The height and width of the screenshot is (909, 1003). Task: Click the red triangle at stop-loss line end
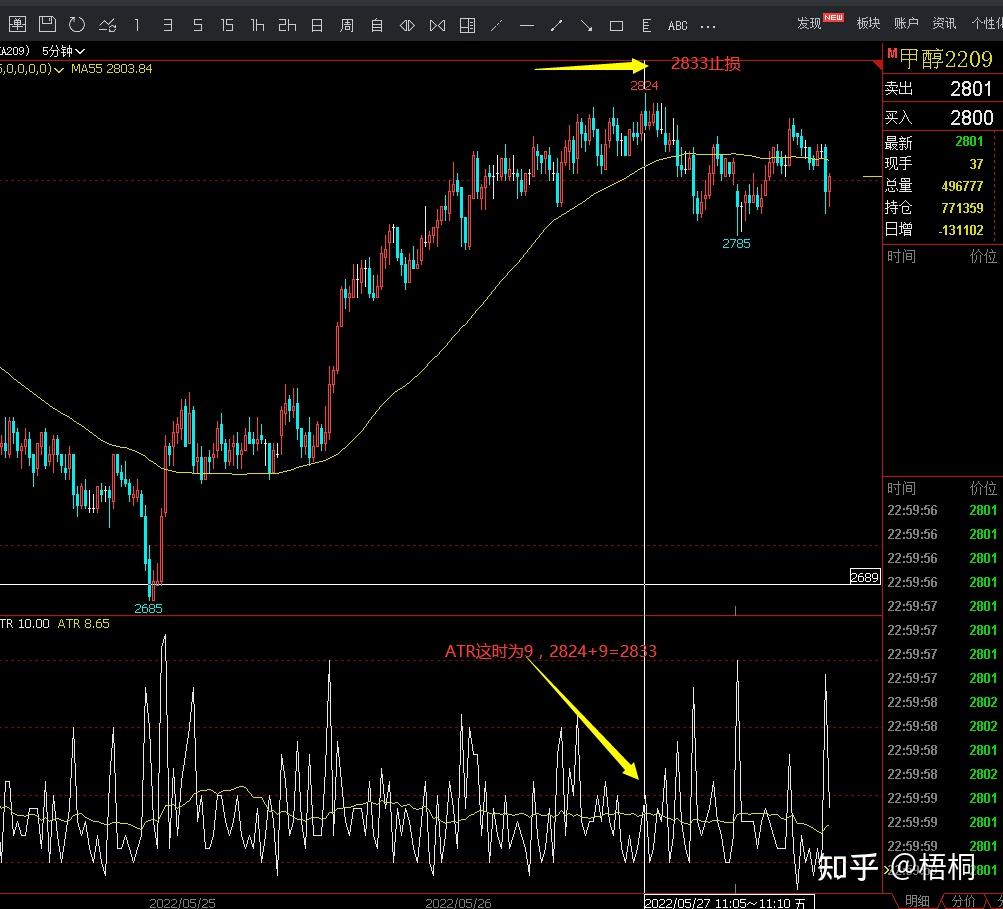(x=877, y=65)
